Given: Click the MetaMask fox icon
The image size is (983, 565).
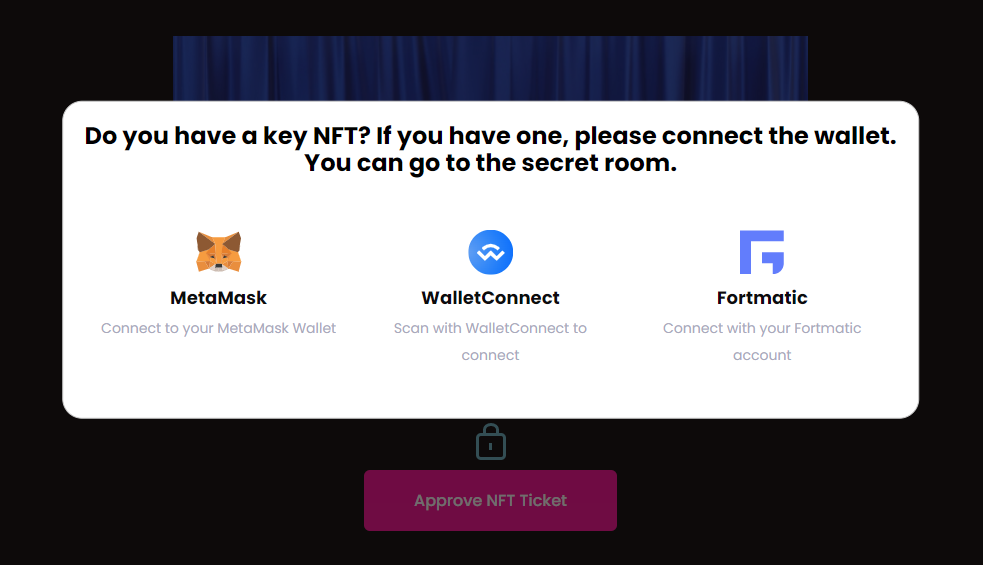Looking at the screenshot, I should pyautogui.click(x=219, y=252).
